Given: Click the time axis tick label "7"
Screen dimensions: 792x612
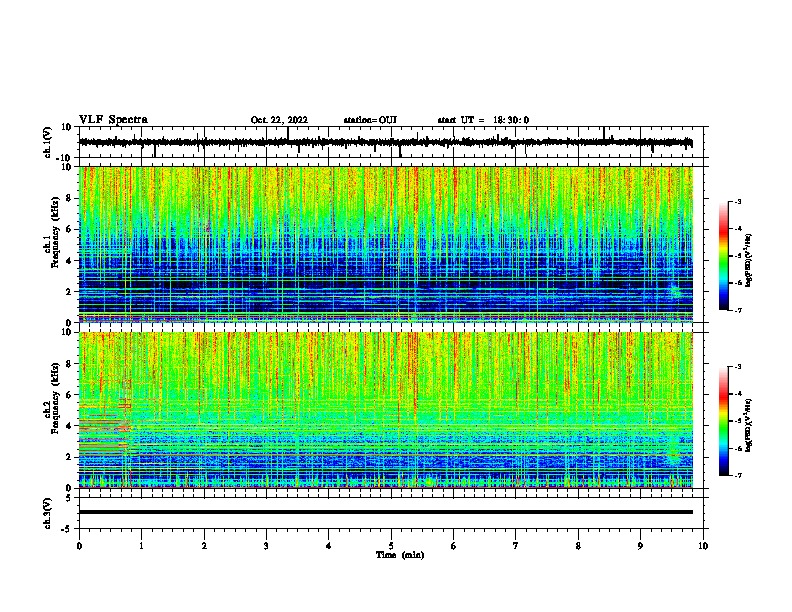Looking at the screenshot, I should click(516, 546).
